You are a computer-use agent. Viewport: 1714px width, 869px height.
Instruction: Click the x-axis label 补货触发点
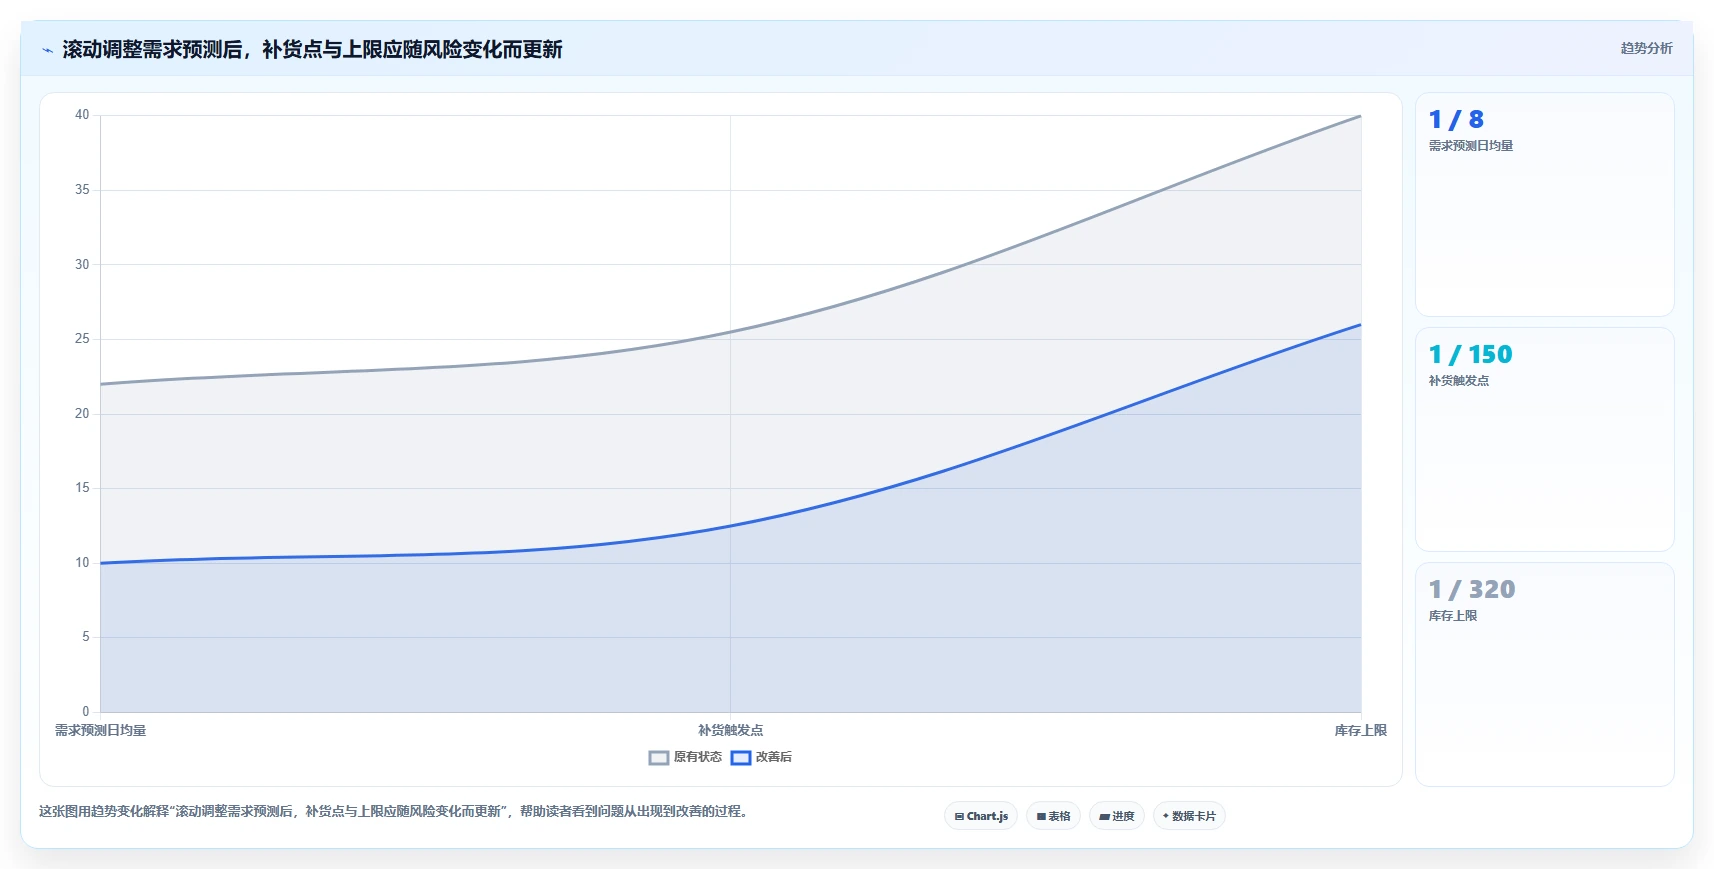click(730, 731)
